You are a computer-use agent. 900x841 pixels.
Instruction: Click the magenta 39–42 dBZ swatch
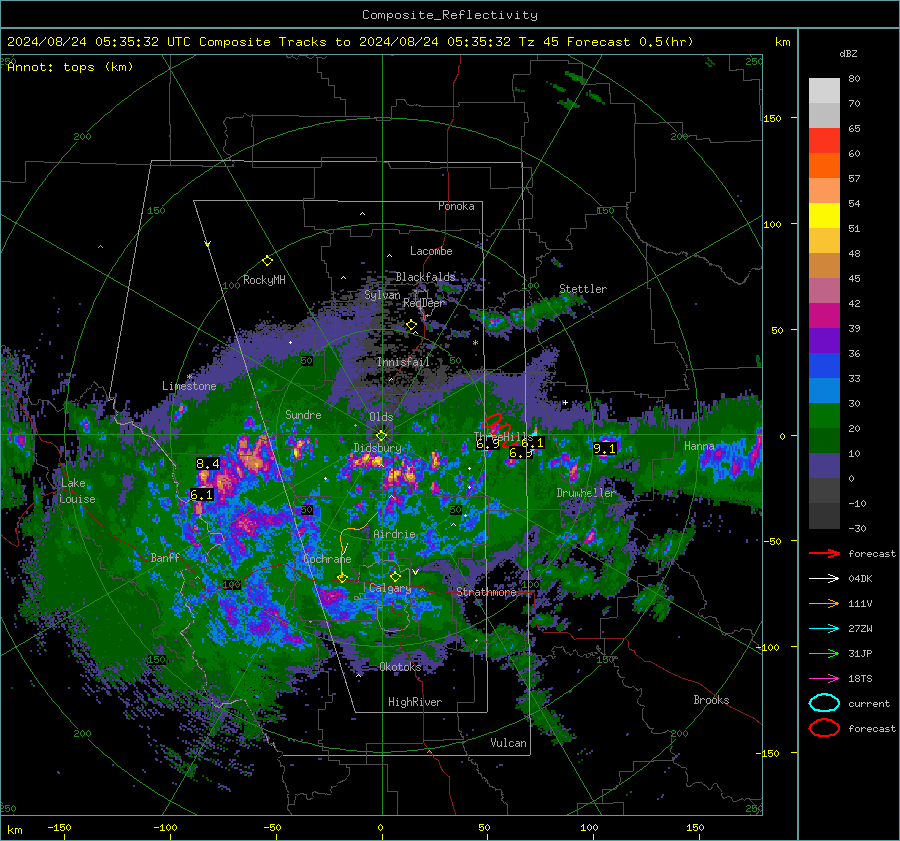(x=824, y=316)
